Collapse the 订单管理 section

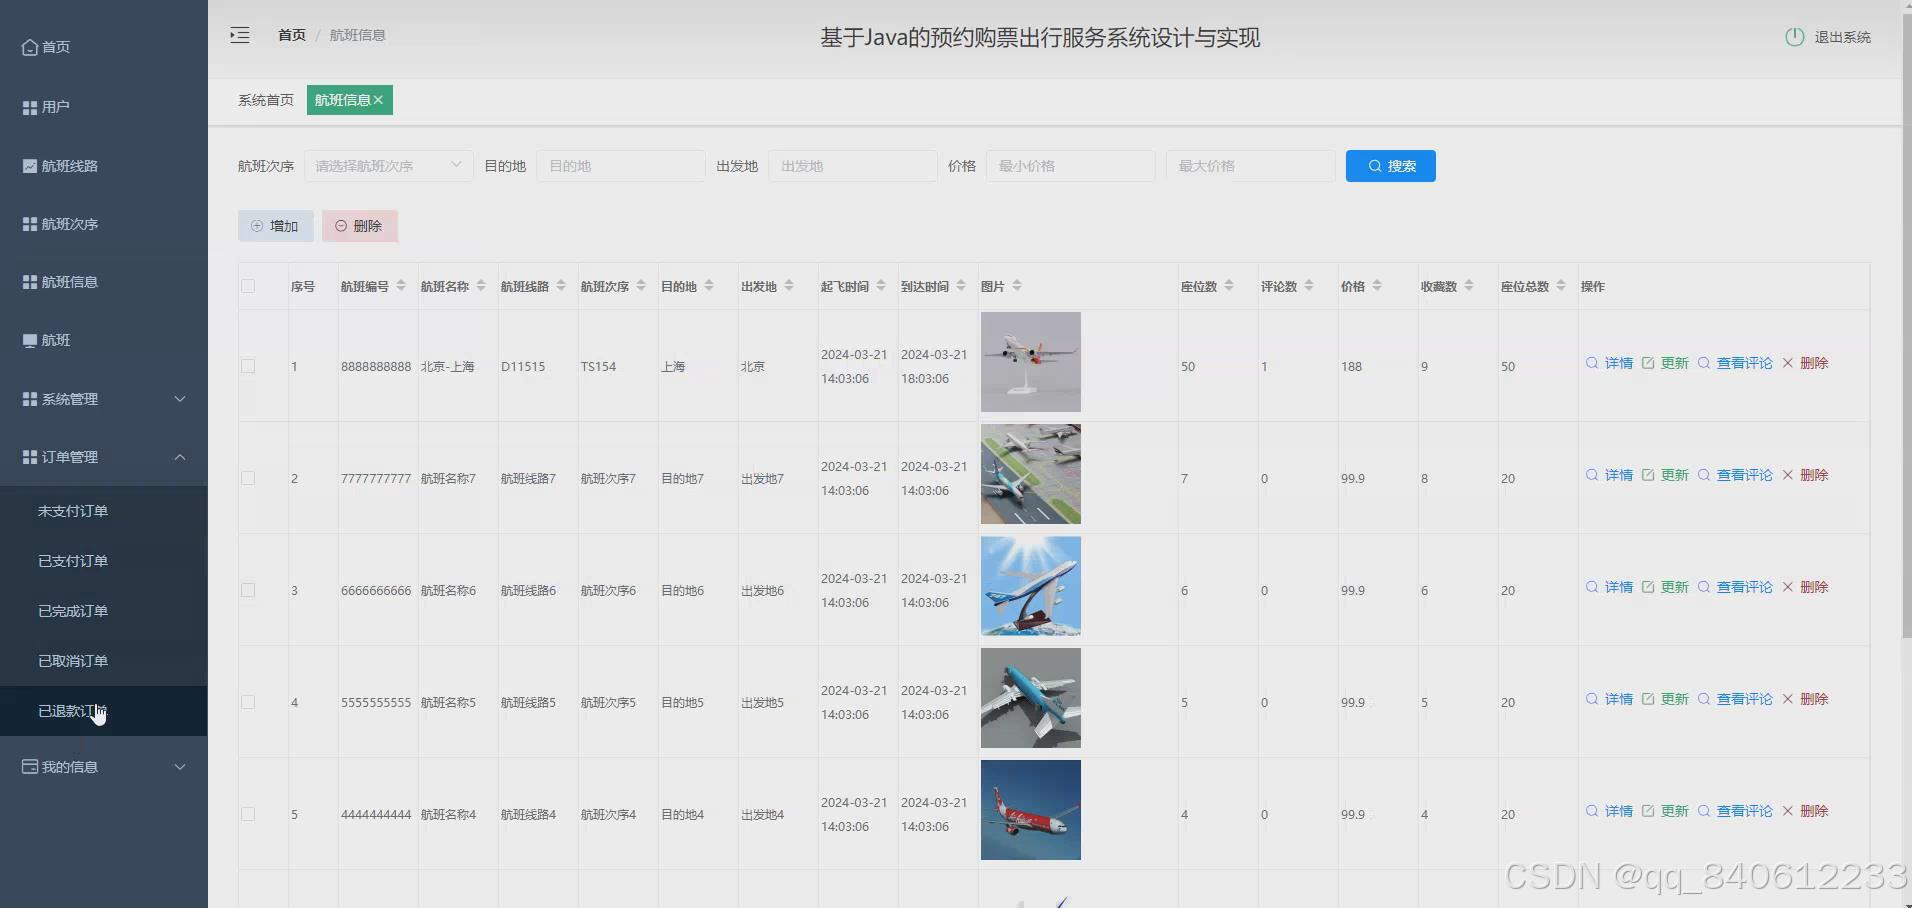(x=100, y=457)
